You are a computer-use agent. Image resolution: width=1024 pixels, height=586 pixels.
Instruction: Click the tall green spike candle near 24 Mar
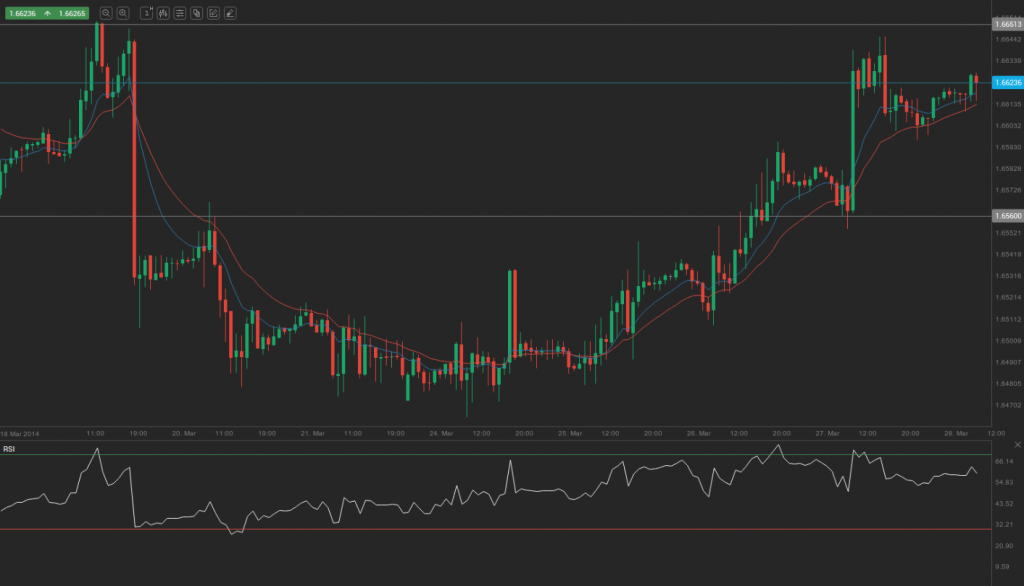tap(511, 310)
